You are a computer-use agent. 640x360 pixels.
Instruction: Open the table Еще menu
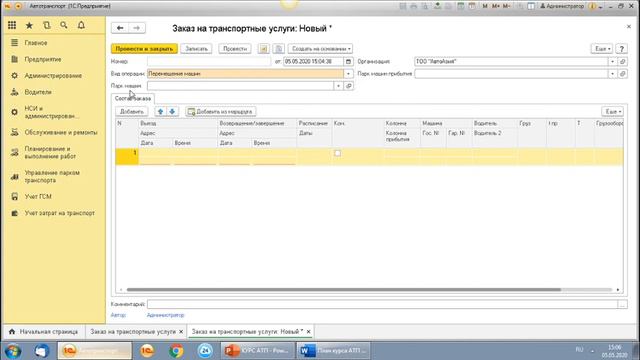point(612,111)
